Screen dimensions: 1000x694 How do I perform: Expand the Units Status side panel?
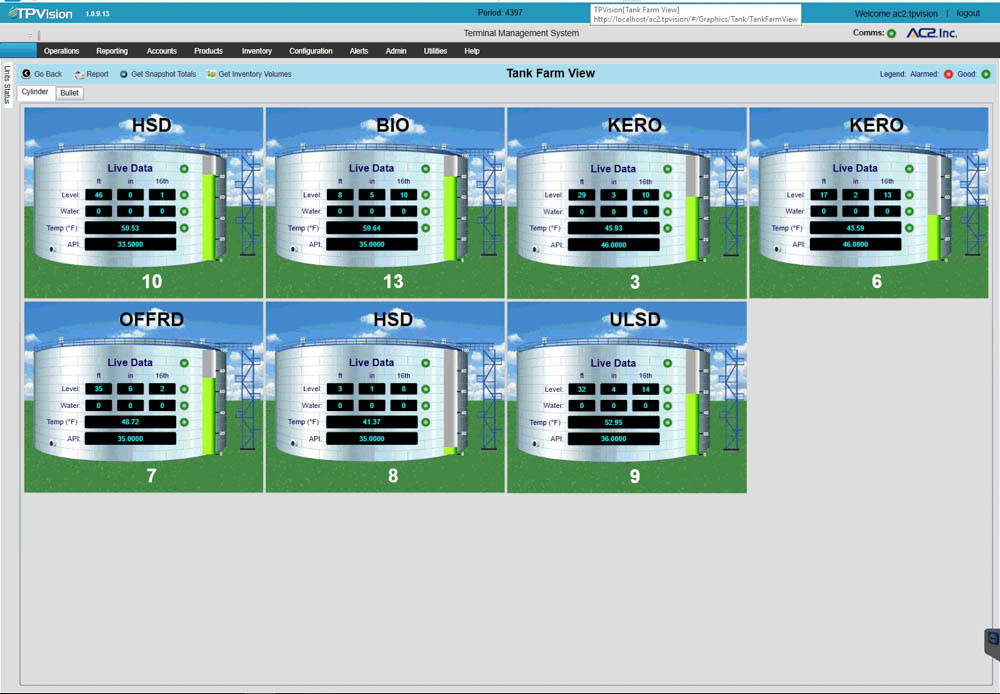7,85
